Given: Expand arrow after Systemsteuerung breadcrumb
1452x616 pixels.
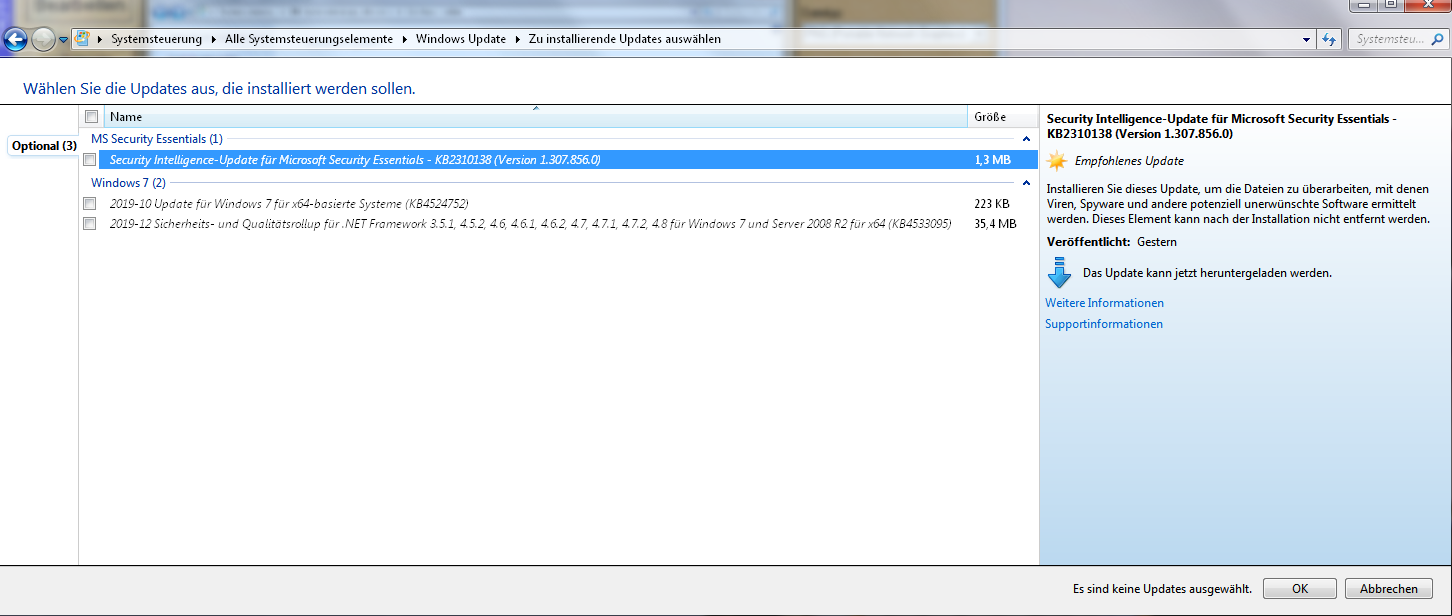Looking at the screenshot, I should (214, 39).
